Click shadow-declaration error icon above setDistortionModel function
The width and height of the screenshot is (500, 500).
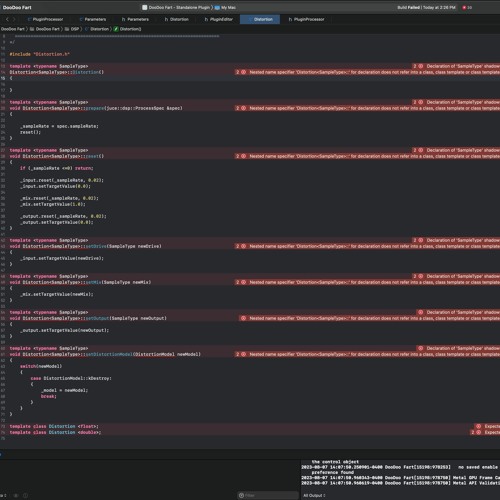click(x=420, y=348)
